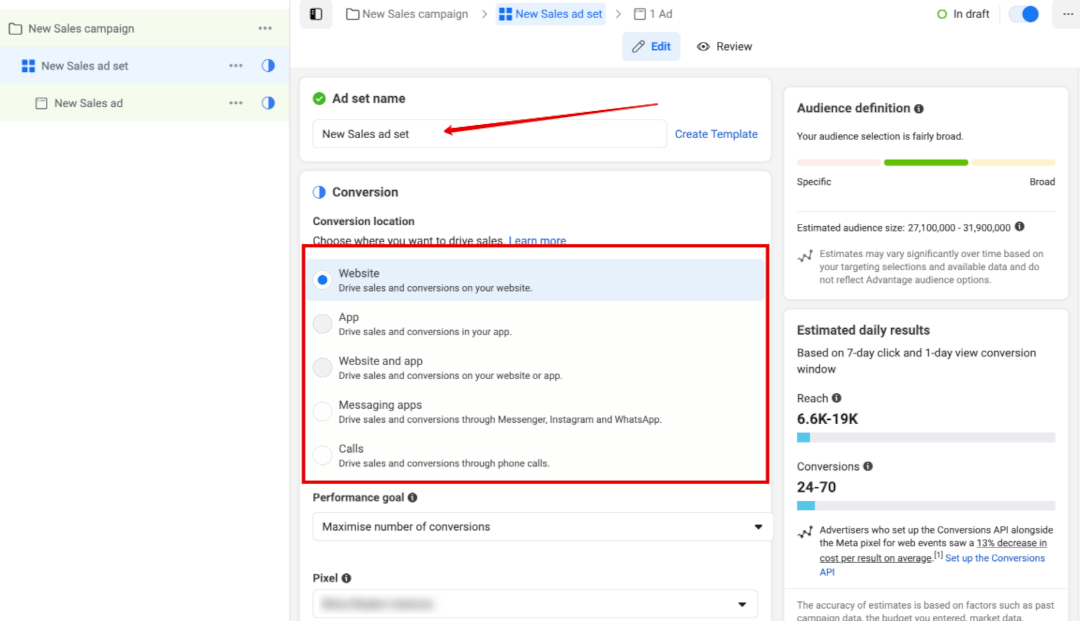Click the Estimated audience size info icon
The image size is (1080, 621).
pyautogui.click(x=1019, y=227)
